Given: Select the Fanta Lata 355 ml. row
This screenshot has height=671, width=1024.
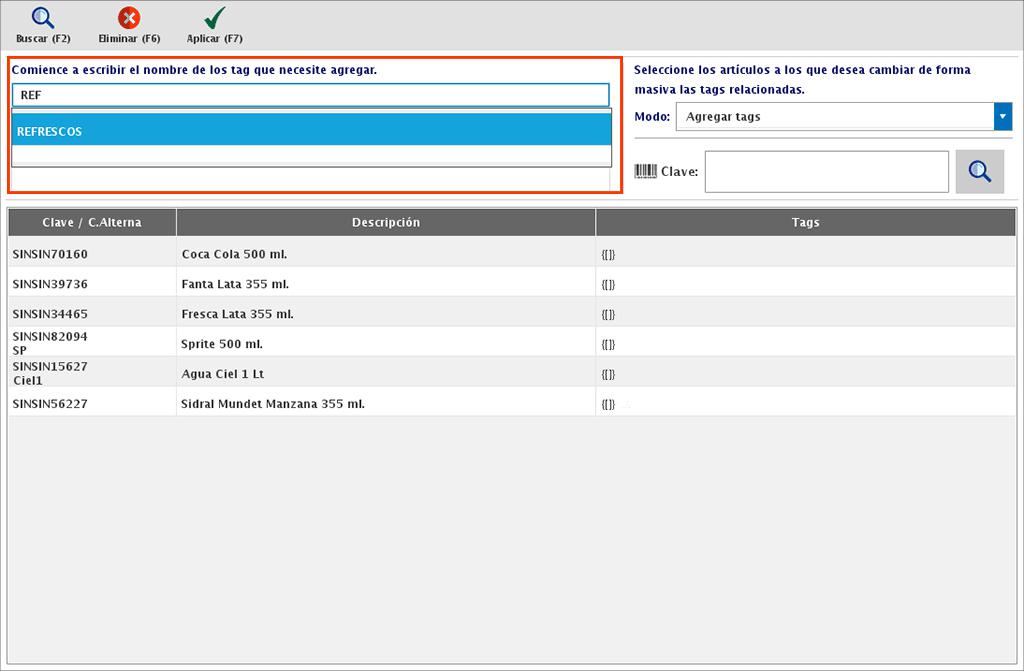Looking at the screenshot, I should click(x=386, y=284).
